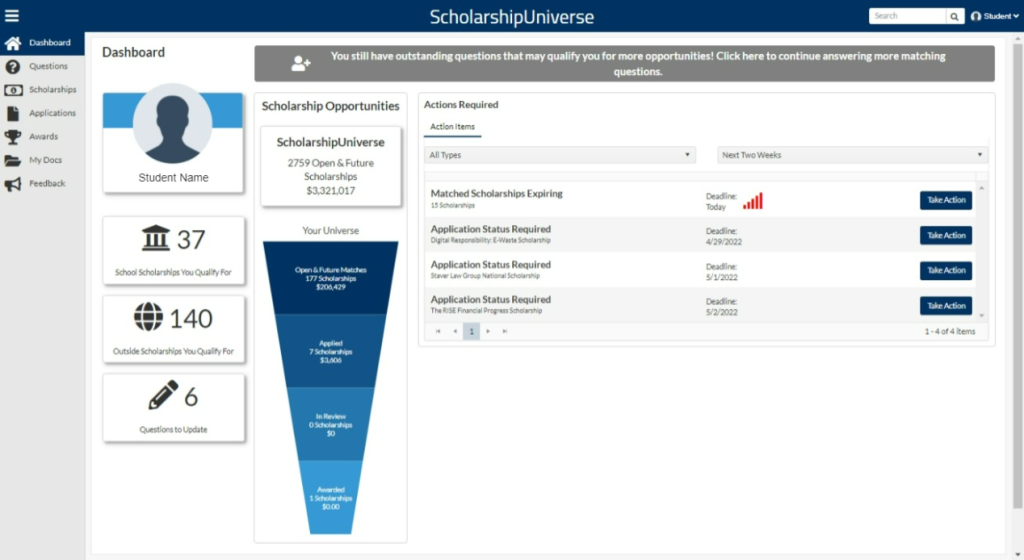The width and height of the screenshot is (1024, 560).
Task: Click the pencil icon for questions to update
Action: pos(163,395)
